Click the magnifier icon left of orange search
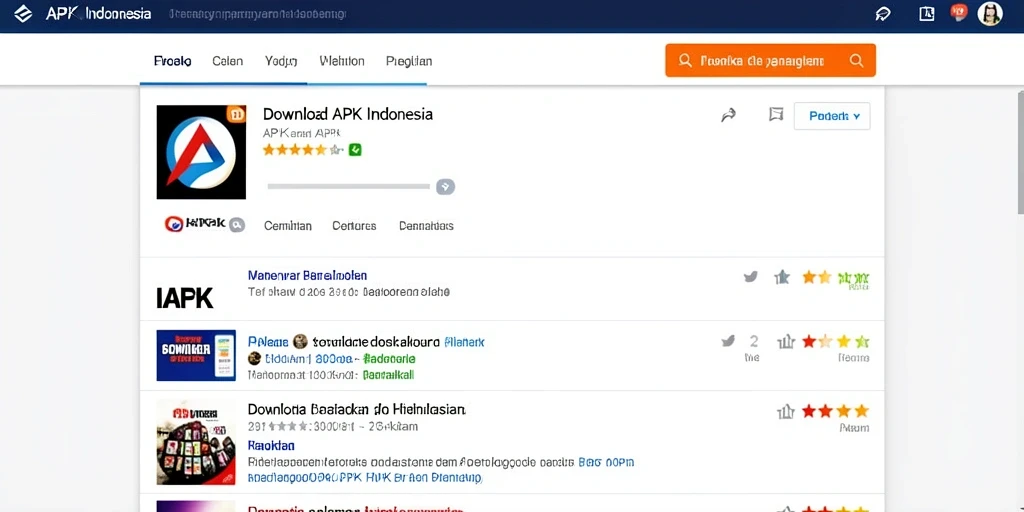 pos(685,61)
